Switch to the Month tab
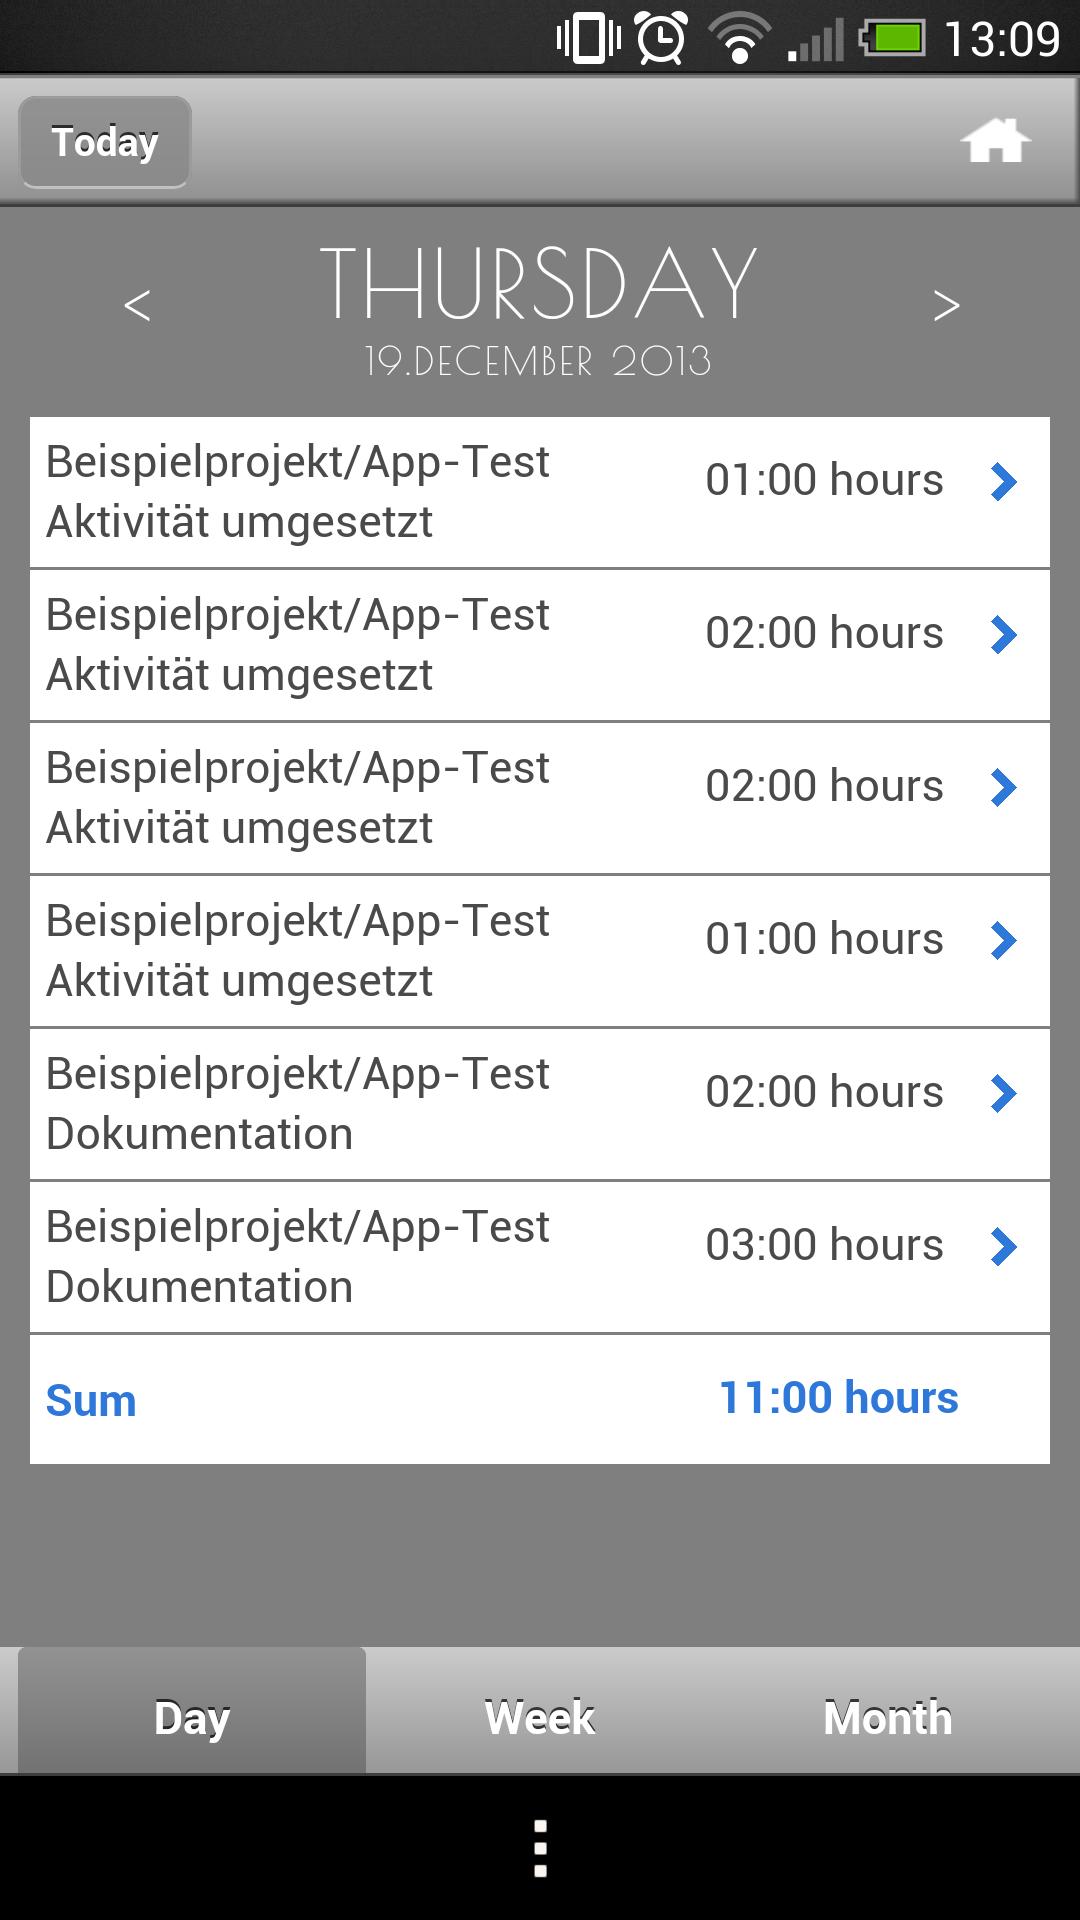This screenshot has height=1920, width=1080. click(887, 1717)
